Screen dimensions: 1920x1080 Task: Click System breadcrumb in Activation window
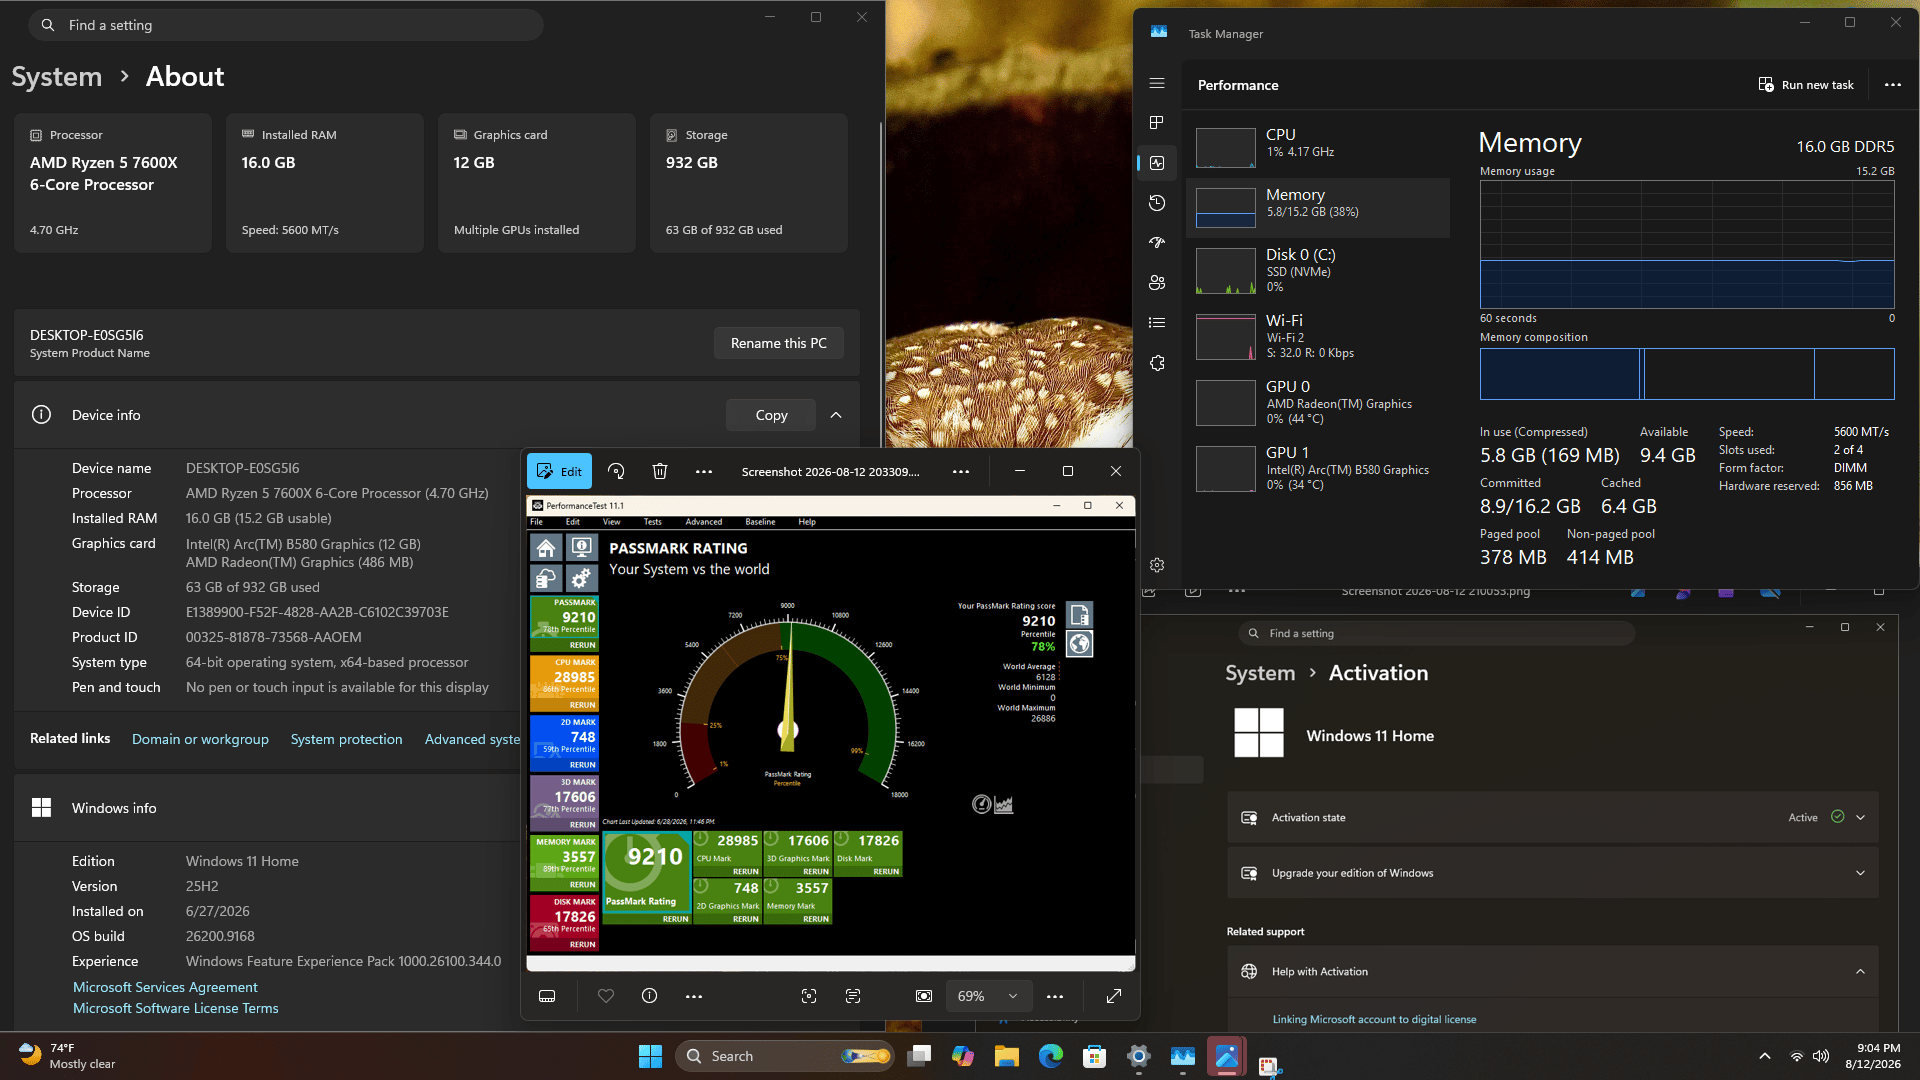(1260, 673)
